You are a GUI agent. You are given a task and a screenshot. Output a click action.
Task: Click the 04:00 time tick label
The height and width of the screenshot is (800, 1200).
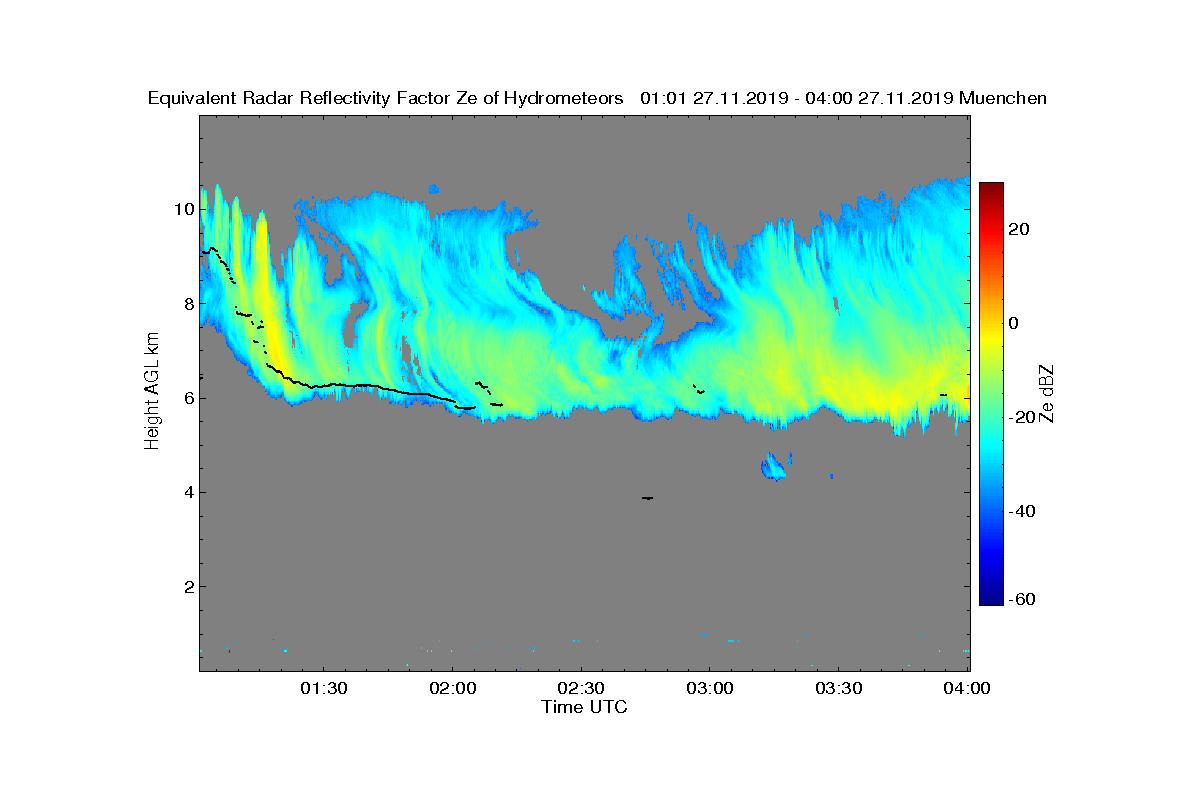point(969,688)
